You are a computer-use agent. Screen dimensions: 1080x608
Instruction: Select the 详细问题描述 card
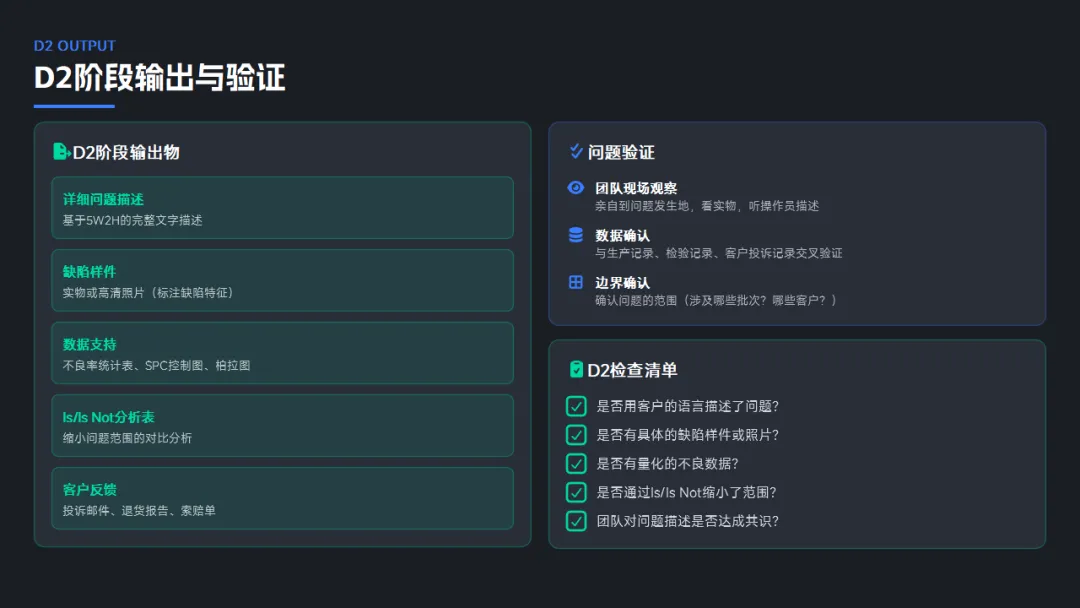(x=282, y=208)
